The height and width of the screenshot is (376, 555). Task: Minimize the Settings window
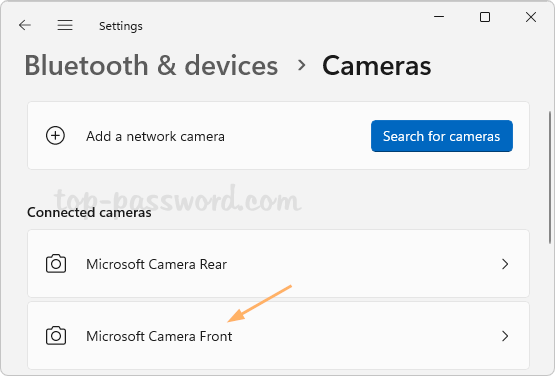coord(439,17)
